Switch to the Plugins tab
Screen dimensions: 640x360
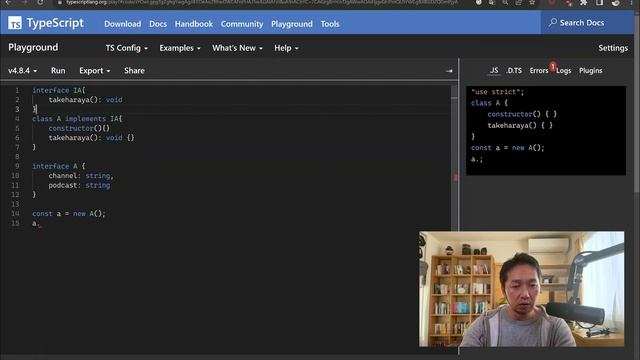click(x=591, y=71)
